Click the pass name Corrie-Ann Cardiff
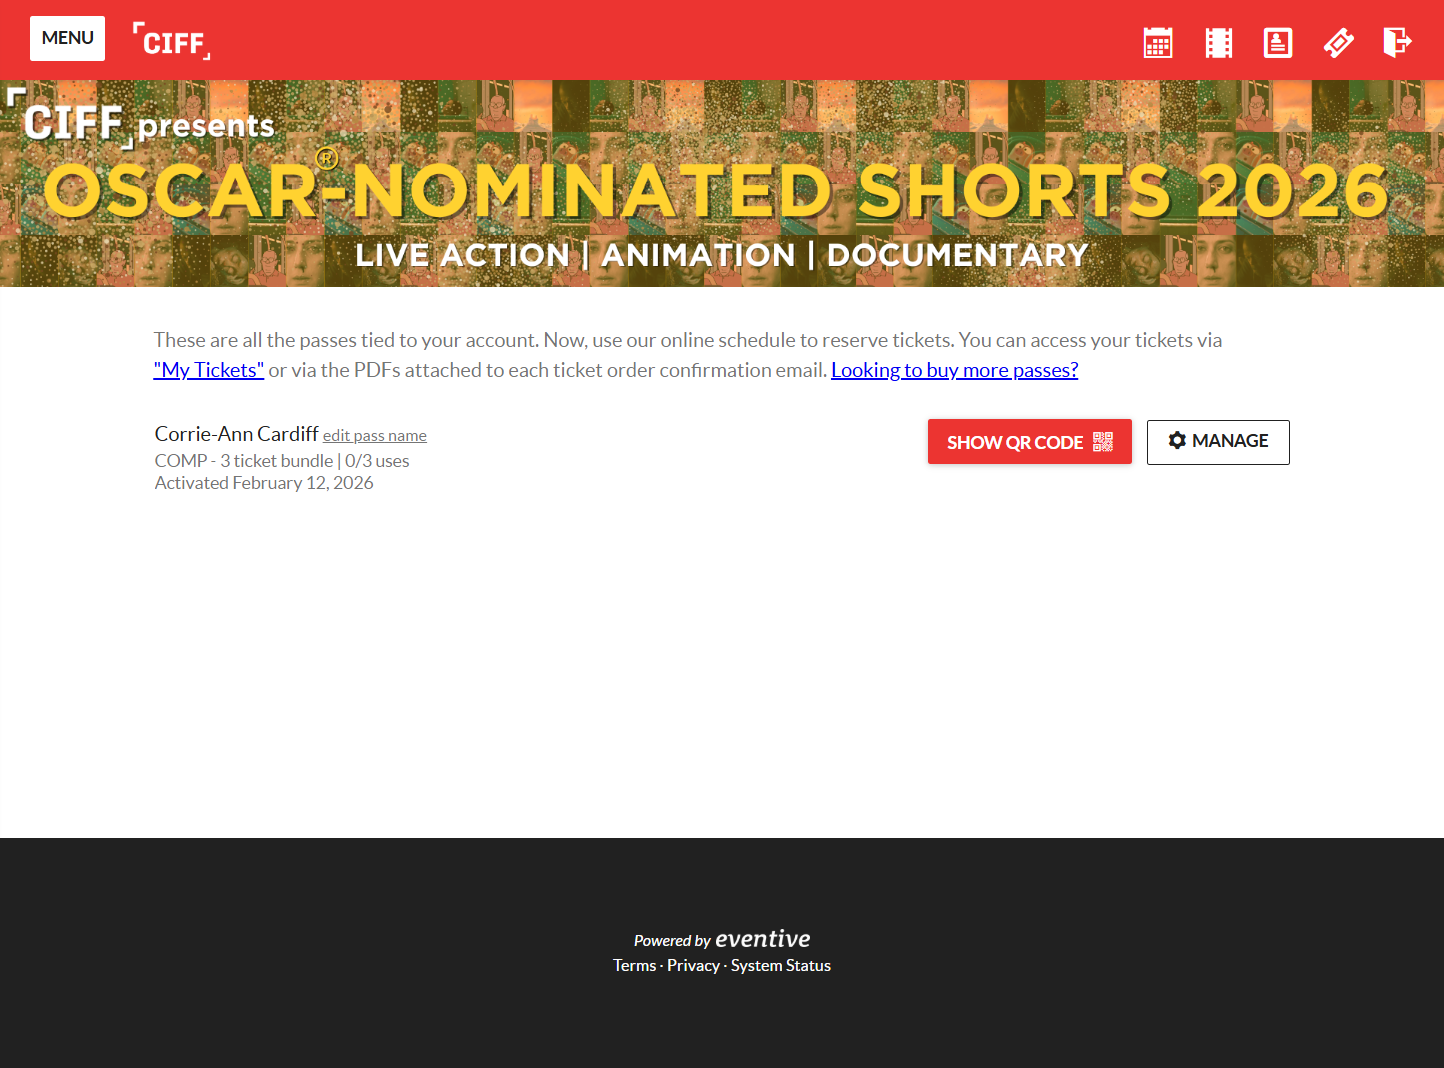Image resolution: width=1444 pixels, height=1068 pixels. [236, 434]
